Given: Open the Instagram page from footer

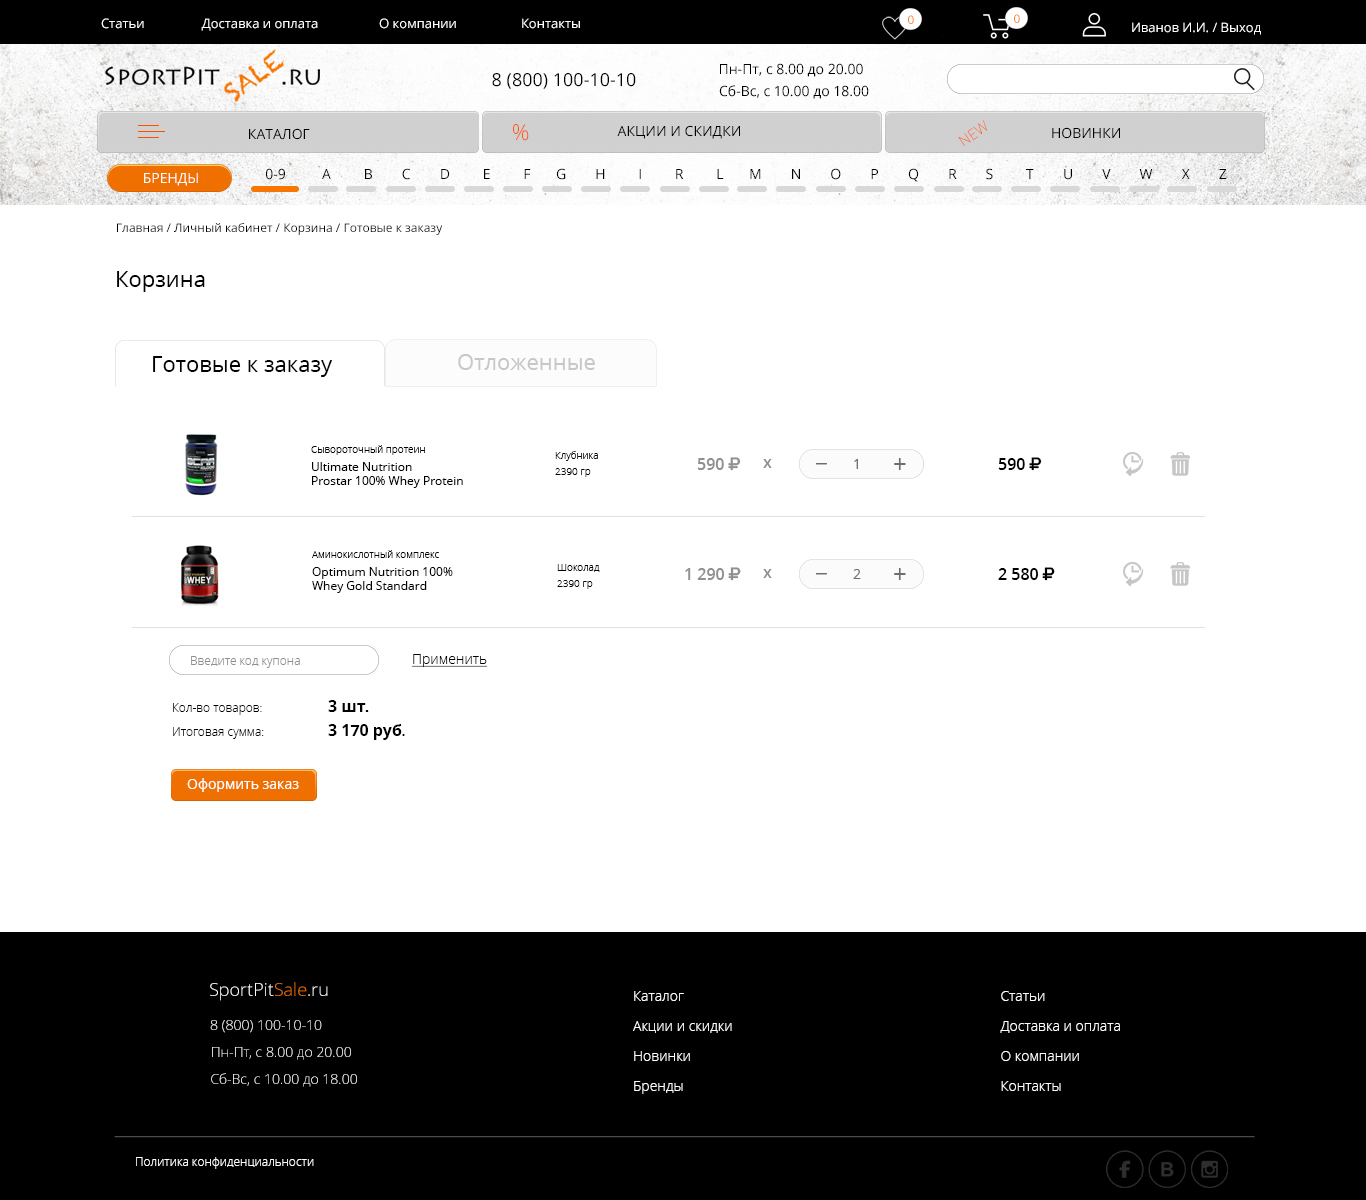Looking at the screenshot, I should (1209, 1169).
